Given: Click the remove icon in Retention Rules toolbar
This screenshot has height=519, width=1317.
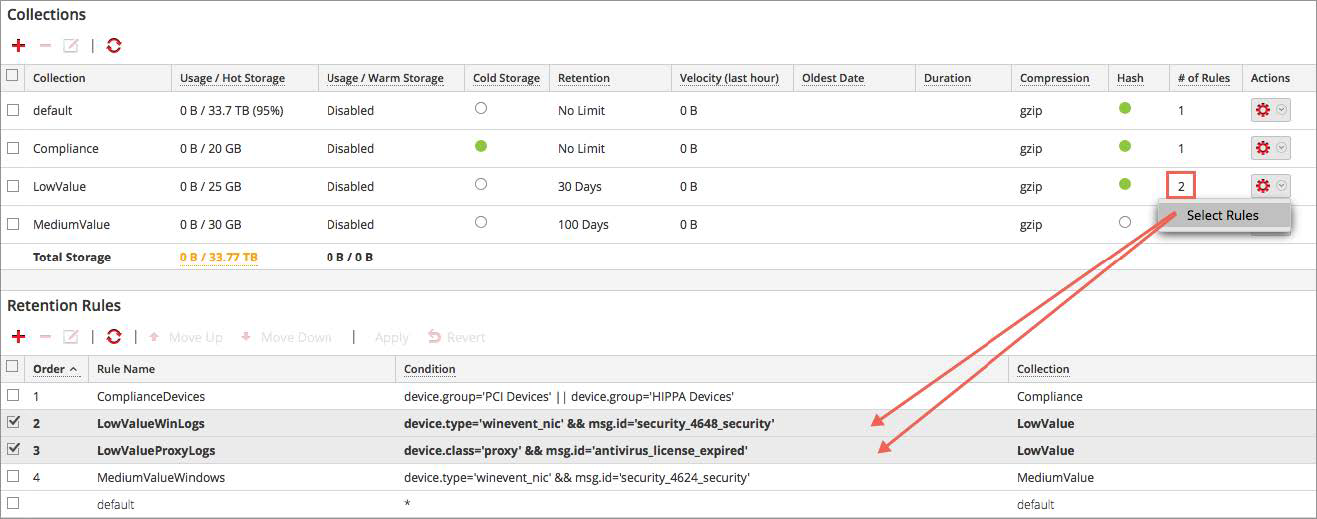Looking at the screenshot, I should (x=45, y=337).
